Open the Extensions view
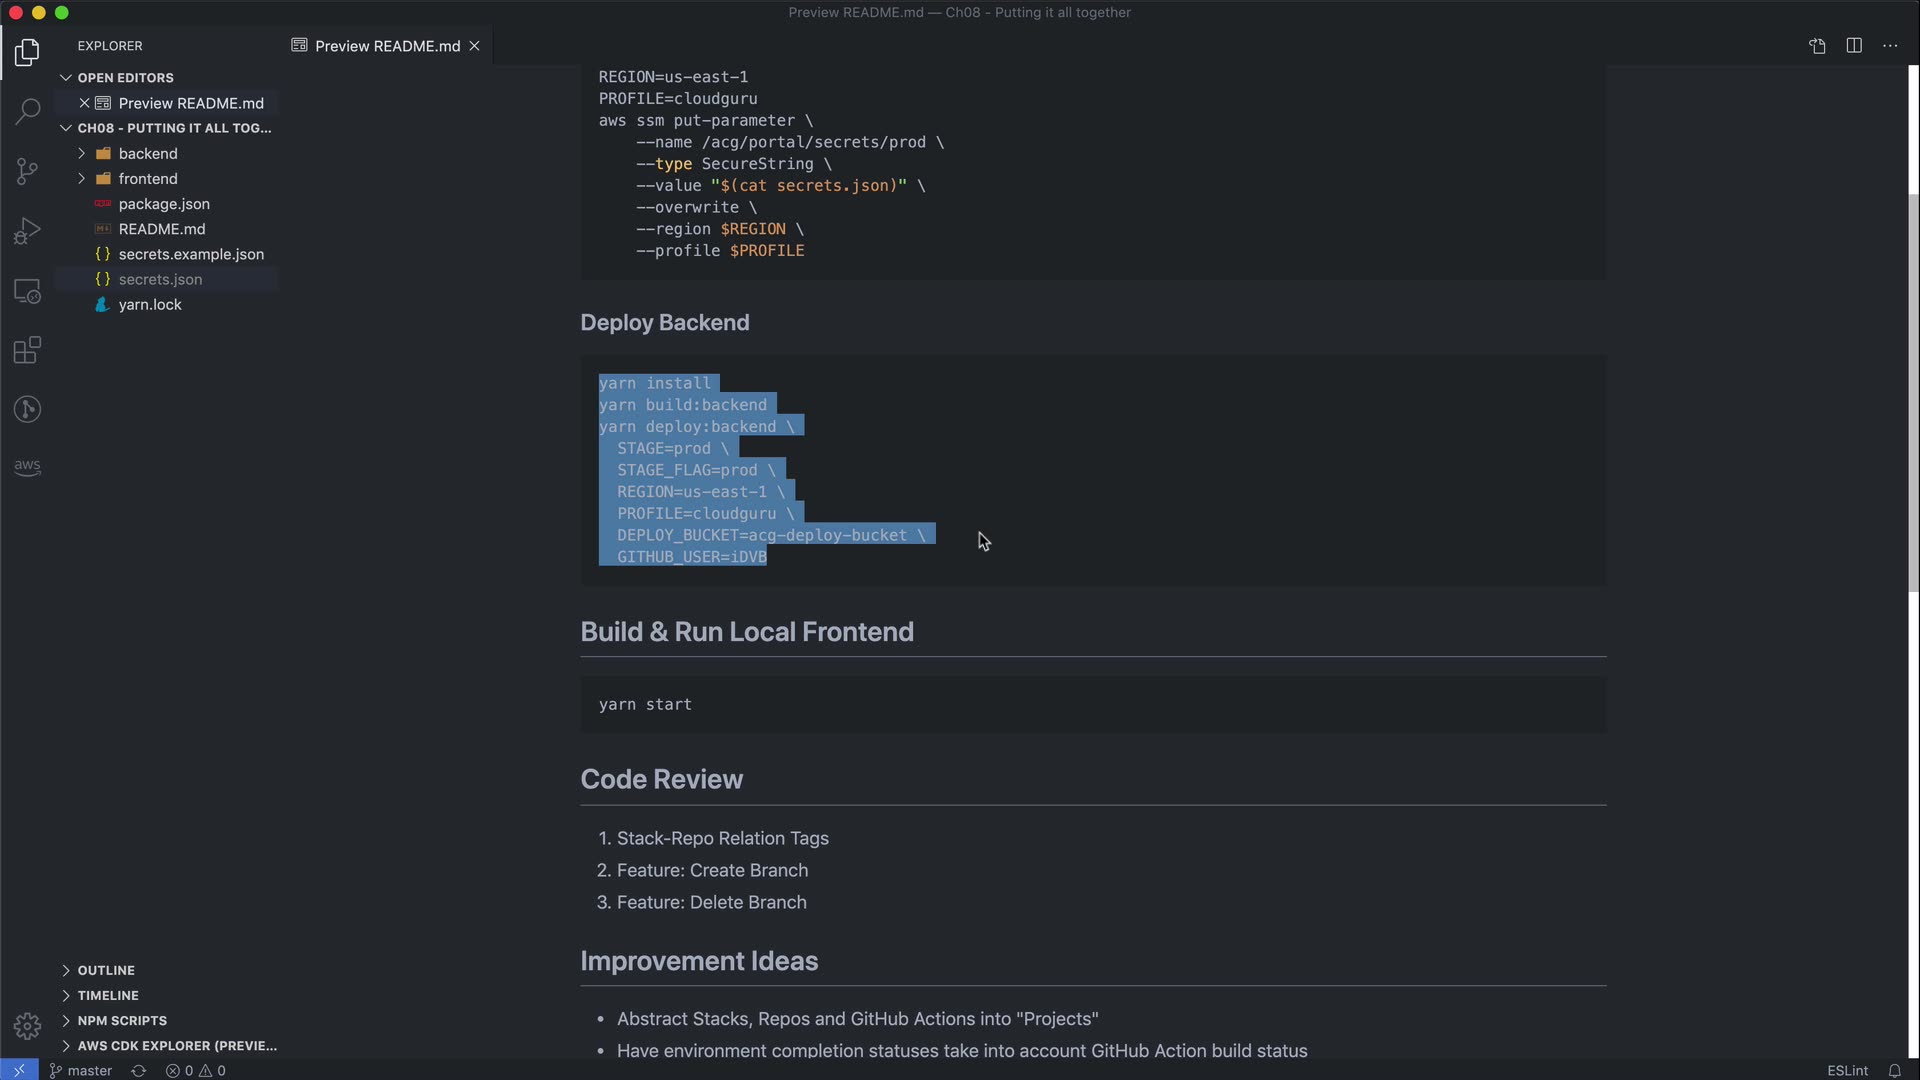Viewport: 1920px width, 1080px height. click(27, 351)
